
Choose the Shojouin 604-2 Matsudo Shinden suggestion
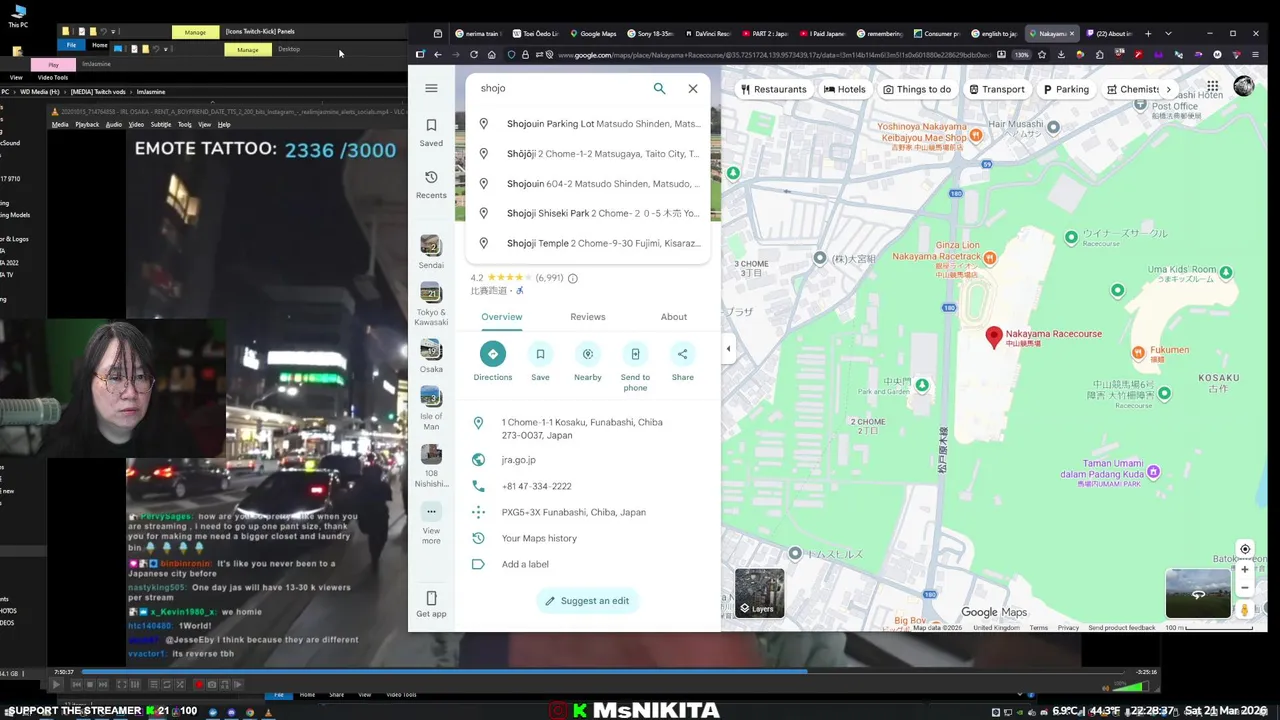588,184
